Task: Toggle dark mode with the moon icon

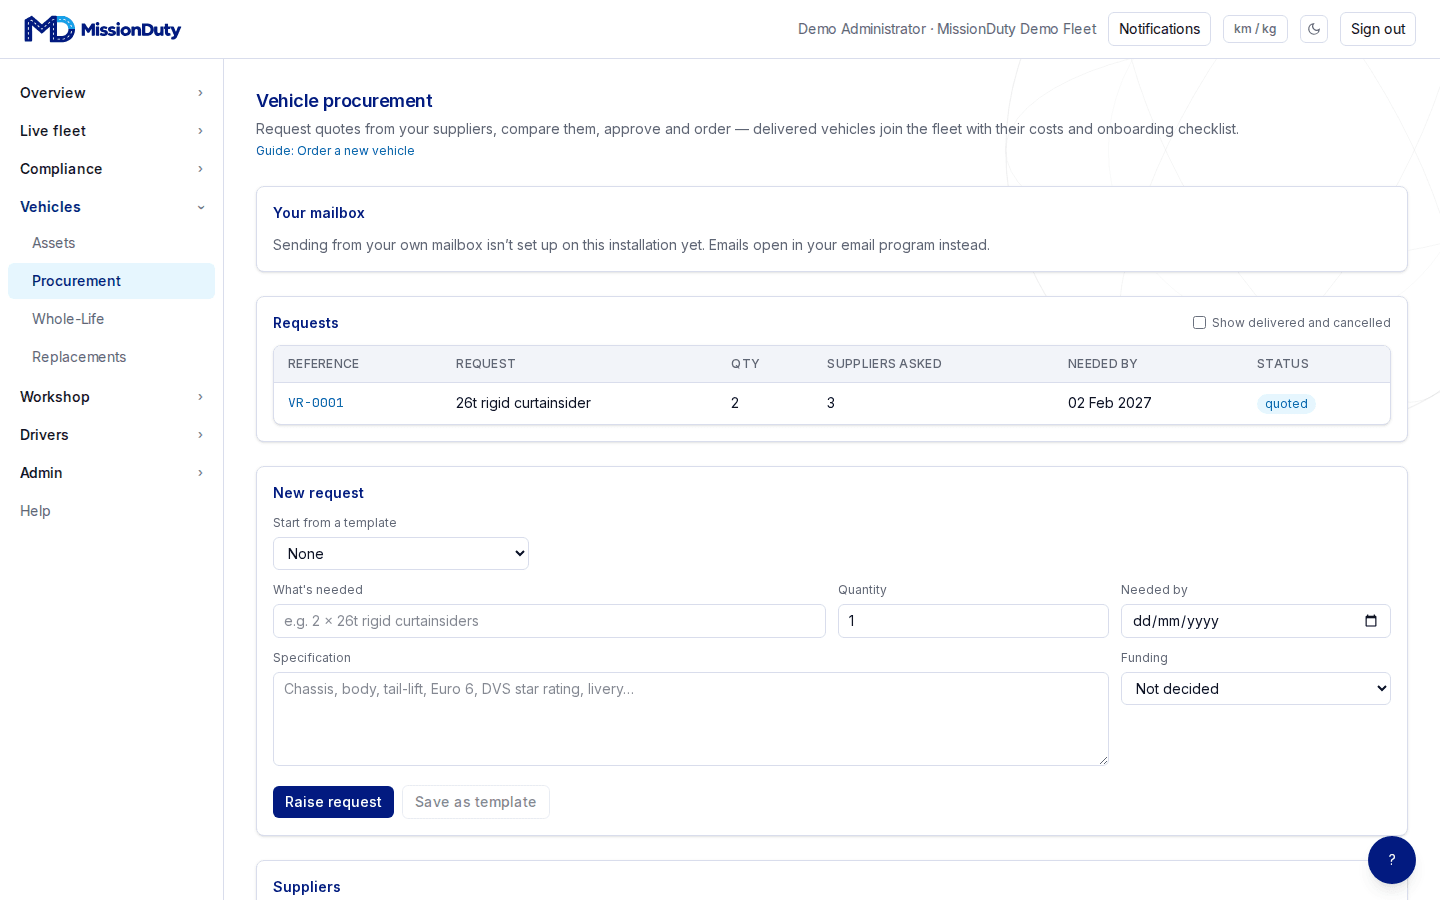Action: point(1314,29)
